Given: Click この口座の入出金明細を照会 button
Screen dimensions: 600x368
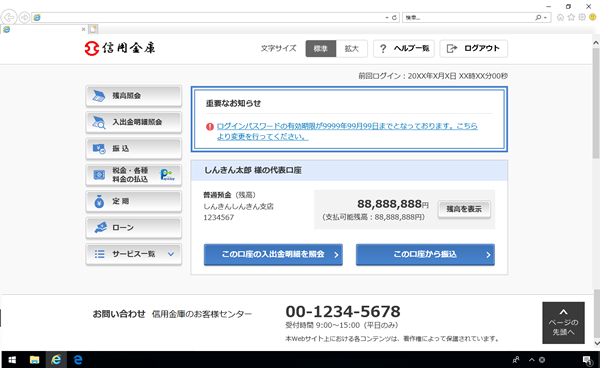Looking at the screenshot, I should (273, 254).
